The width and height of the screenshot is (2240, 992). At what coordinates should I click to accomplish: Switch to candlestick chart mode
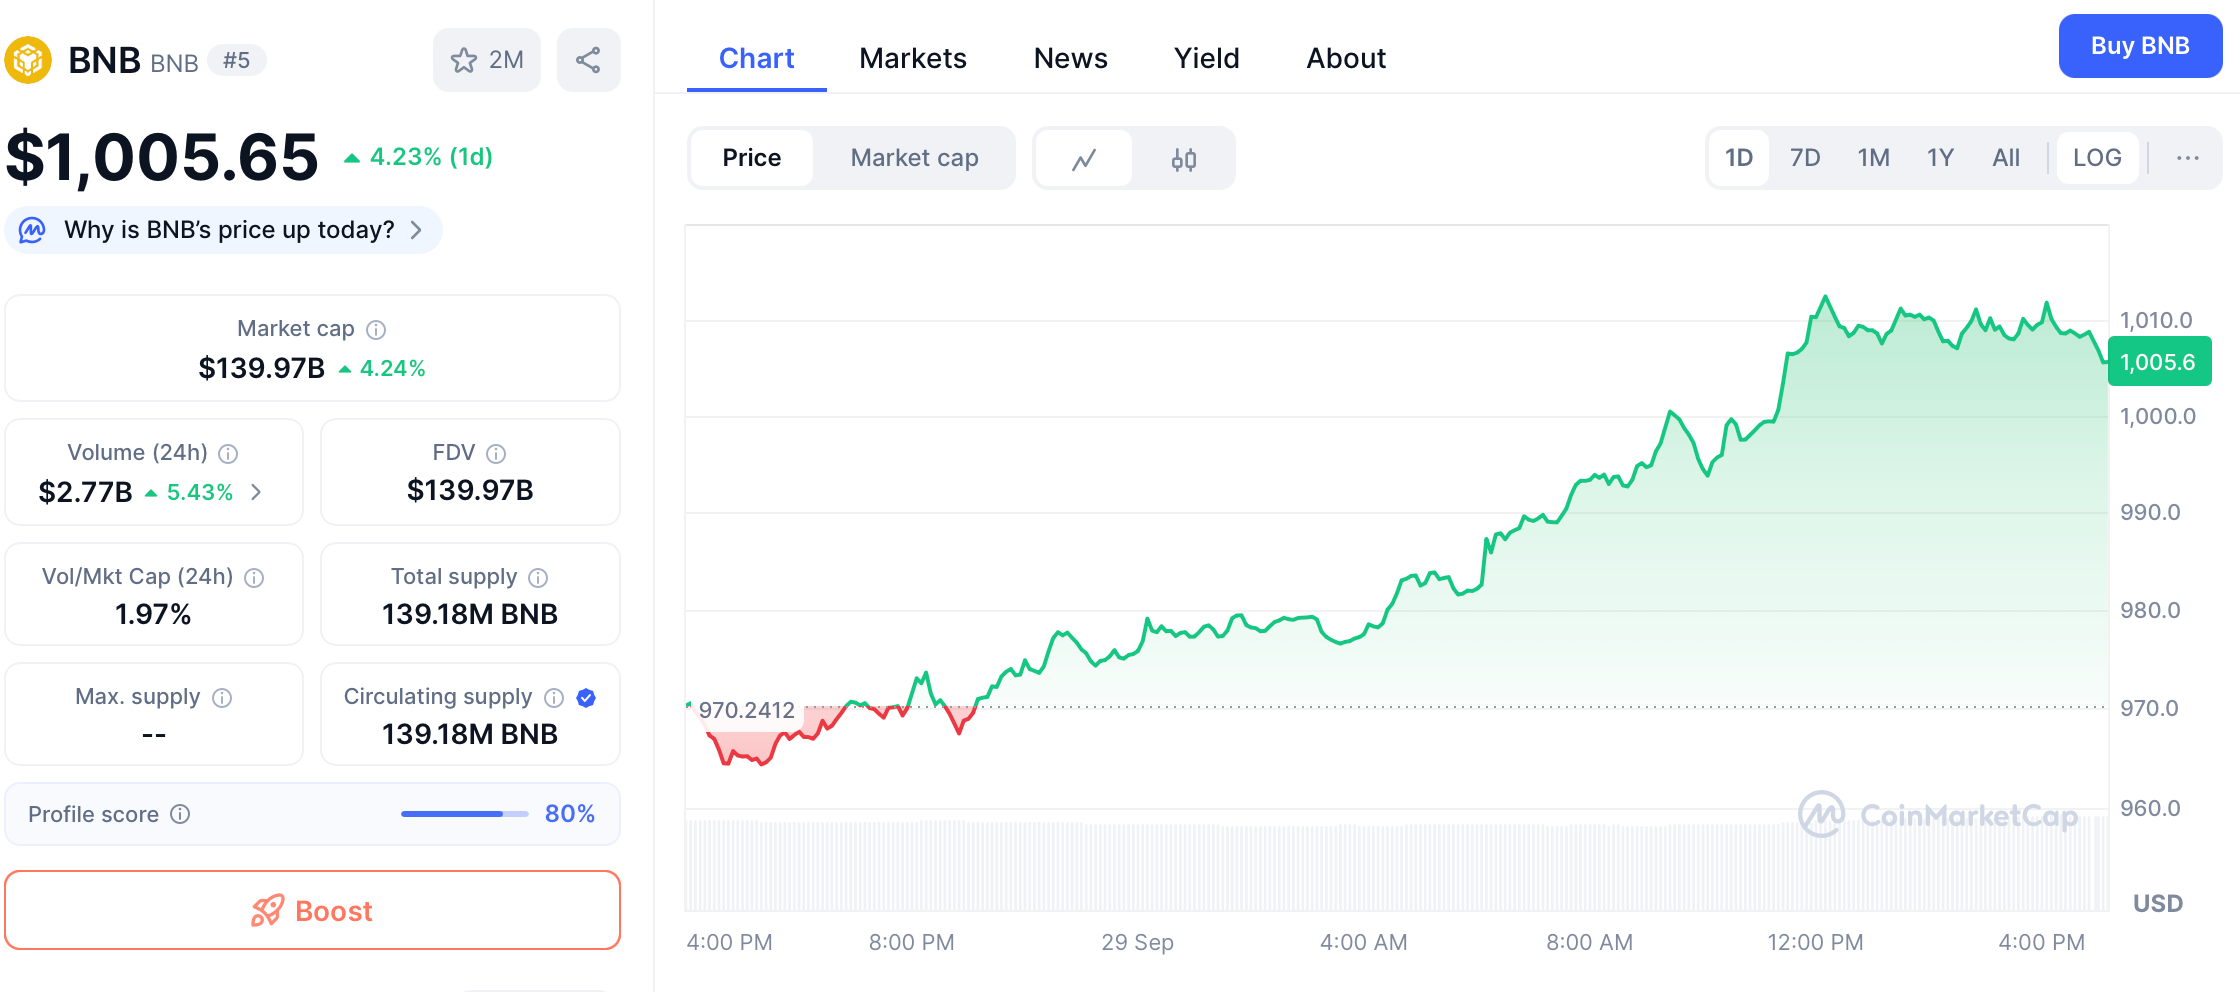pos(1185,158)
